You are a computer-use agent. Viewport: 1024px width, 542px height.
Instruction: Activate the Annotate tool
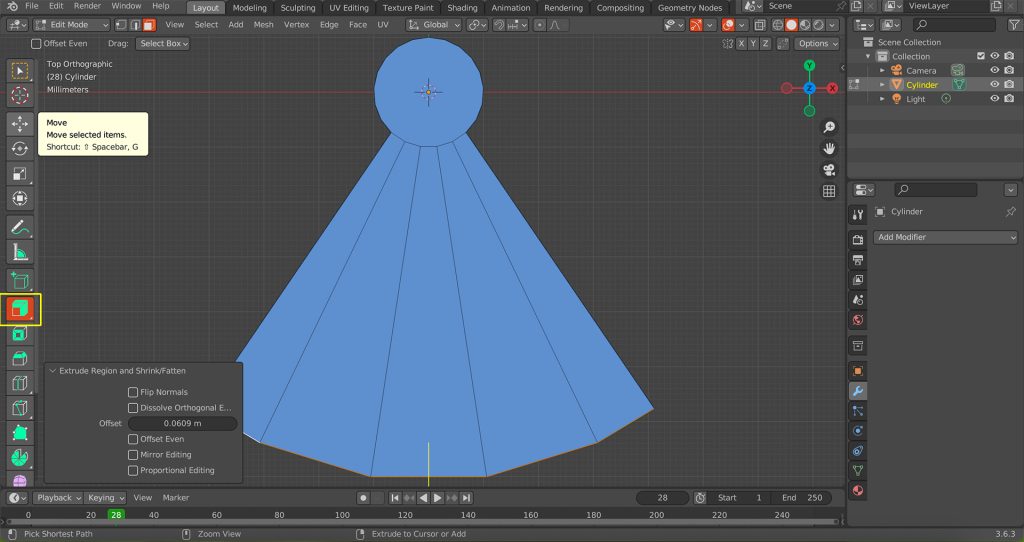20,227
